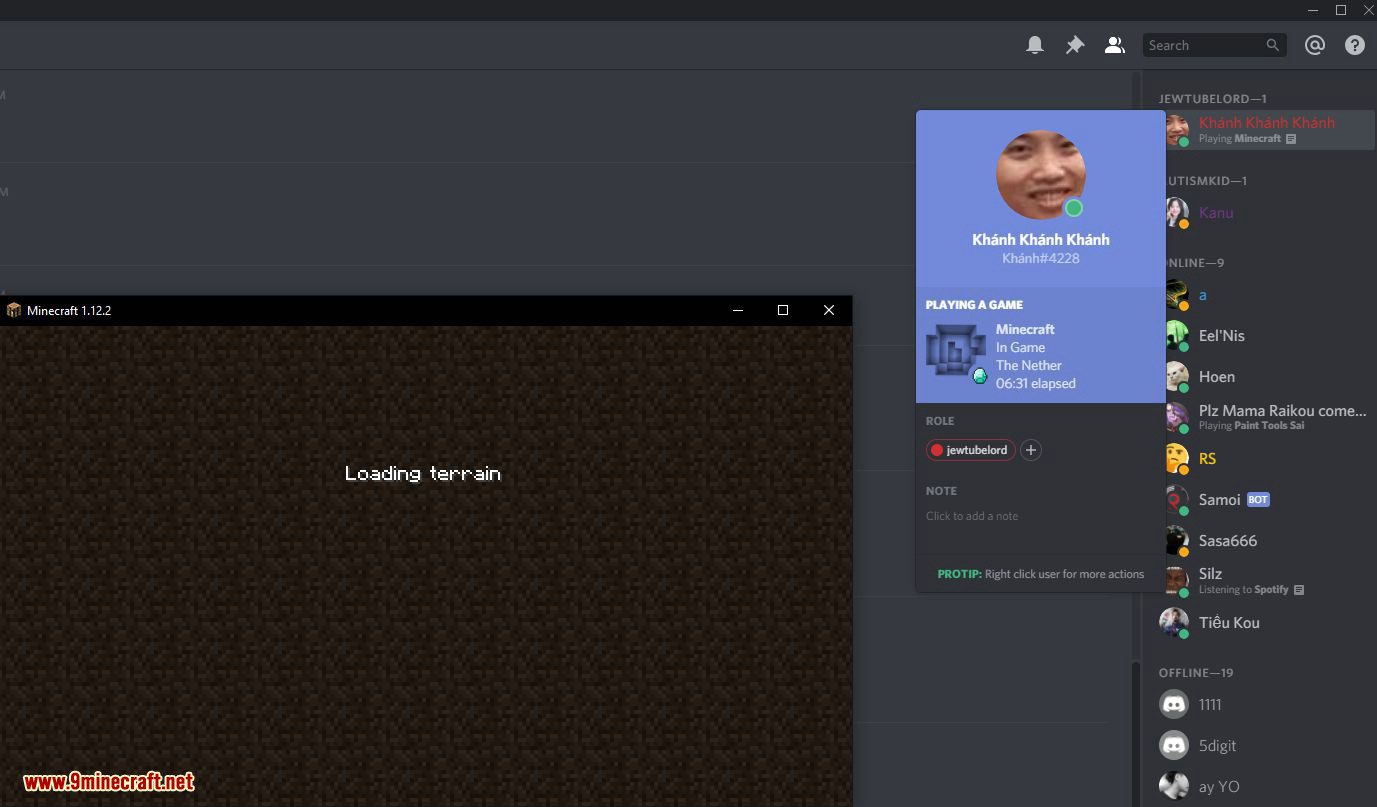Select member Silz listening to Spotify
The image size is (1377, 807).
click(1265, 581)
